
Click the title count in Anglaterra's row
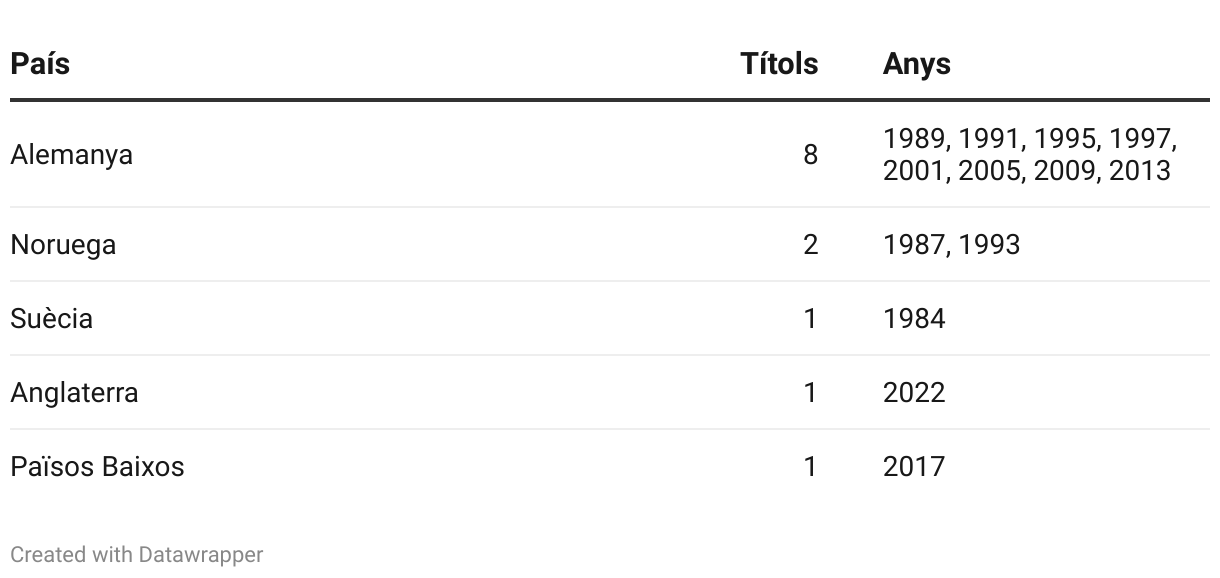pyautogui.click(x=810, y=393)
